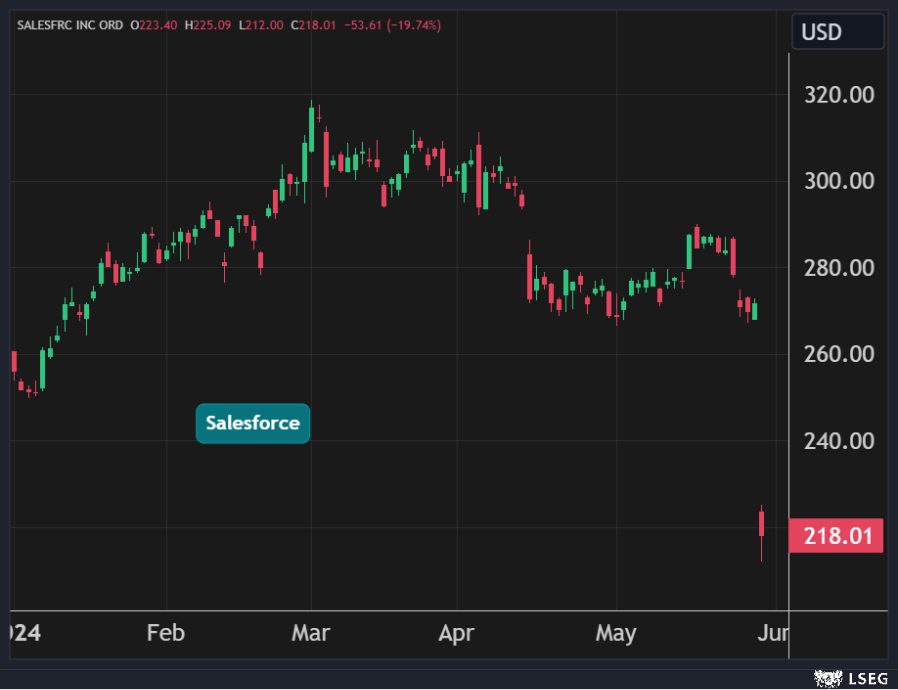Select the Mar label on time axis
Image resolution: width=898 pixels, height=690 pixels.
(311, 633)
